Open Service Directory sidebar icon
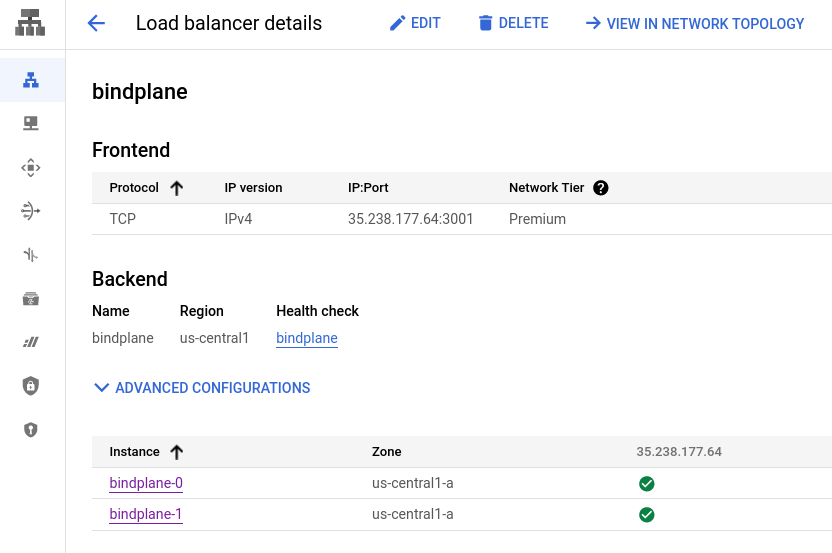Screen dimensions: 832x553 (x=31, y=299)
